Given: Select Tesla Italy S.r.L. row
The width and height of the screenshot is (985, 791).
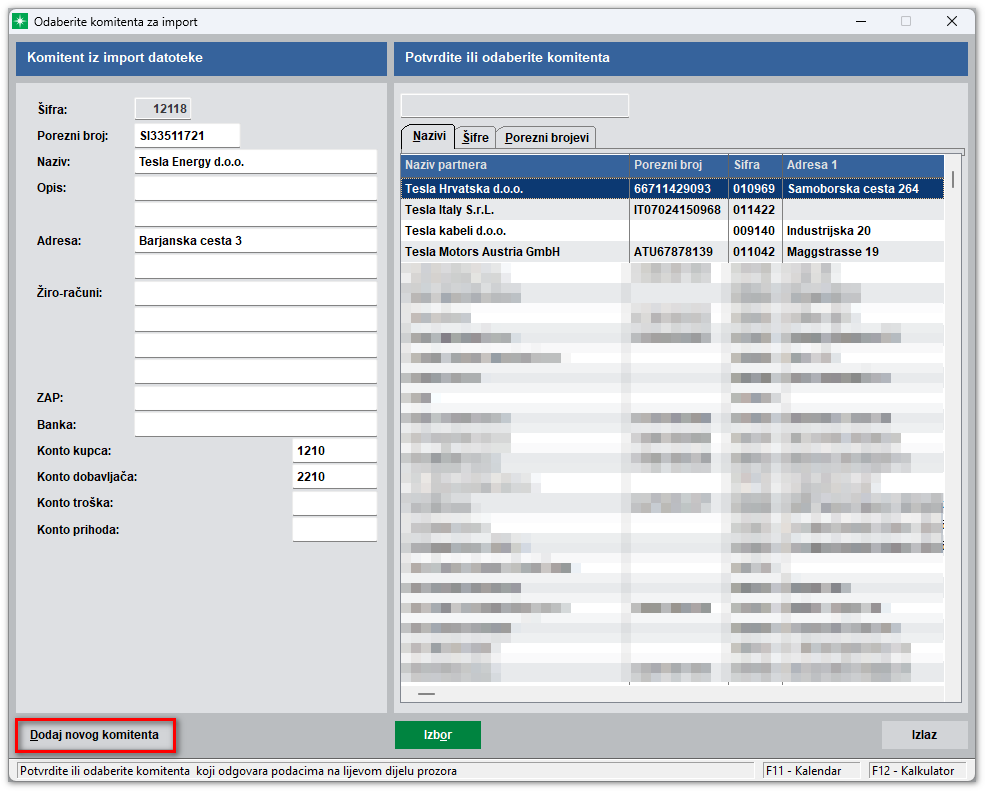Looking at the screenshot, I should point(514,210).
